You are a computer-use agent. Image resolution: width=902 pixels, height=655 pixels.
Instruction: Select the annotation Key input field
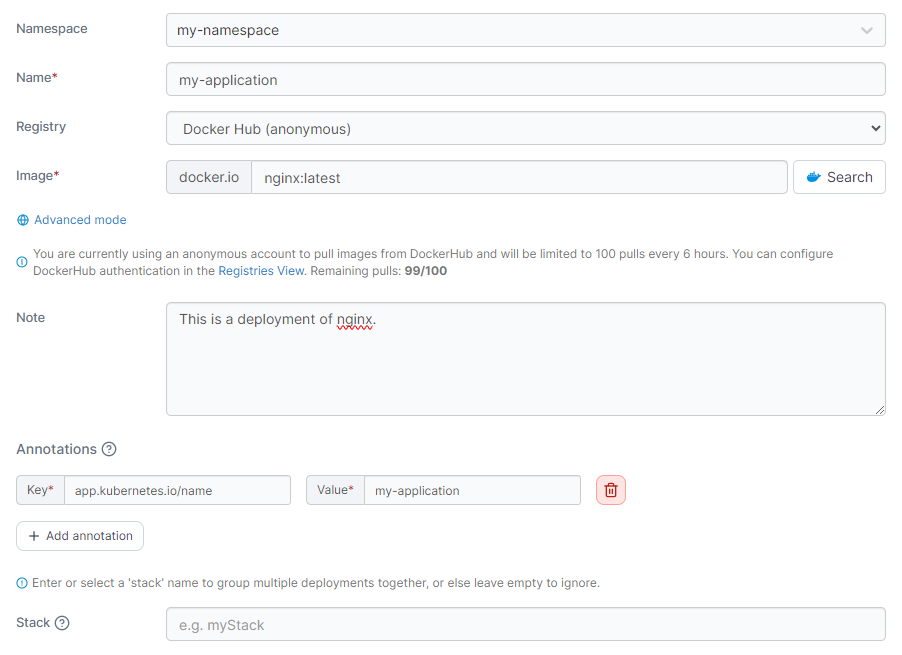click(176, 490)
